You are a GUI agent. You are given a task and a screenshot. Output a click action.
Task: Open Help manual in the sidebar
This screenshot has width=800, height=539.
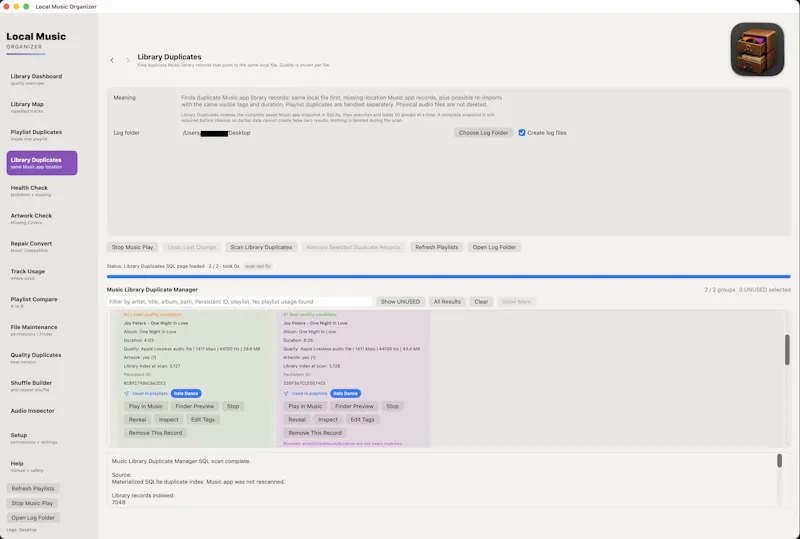coord(42,466)
